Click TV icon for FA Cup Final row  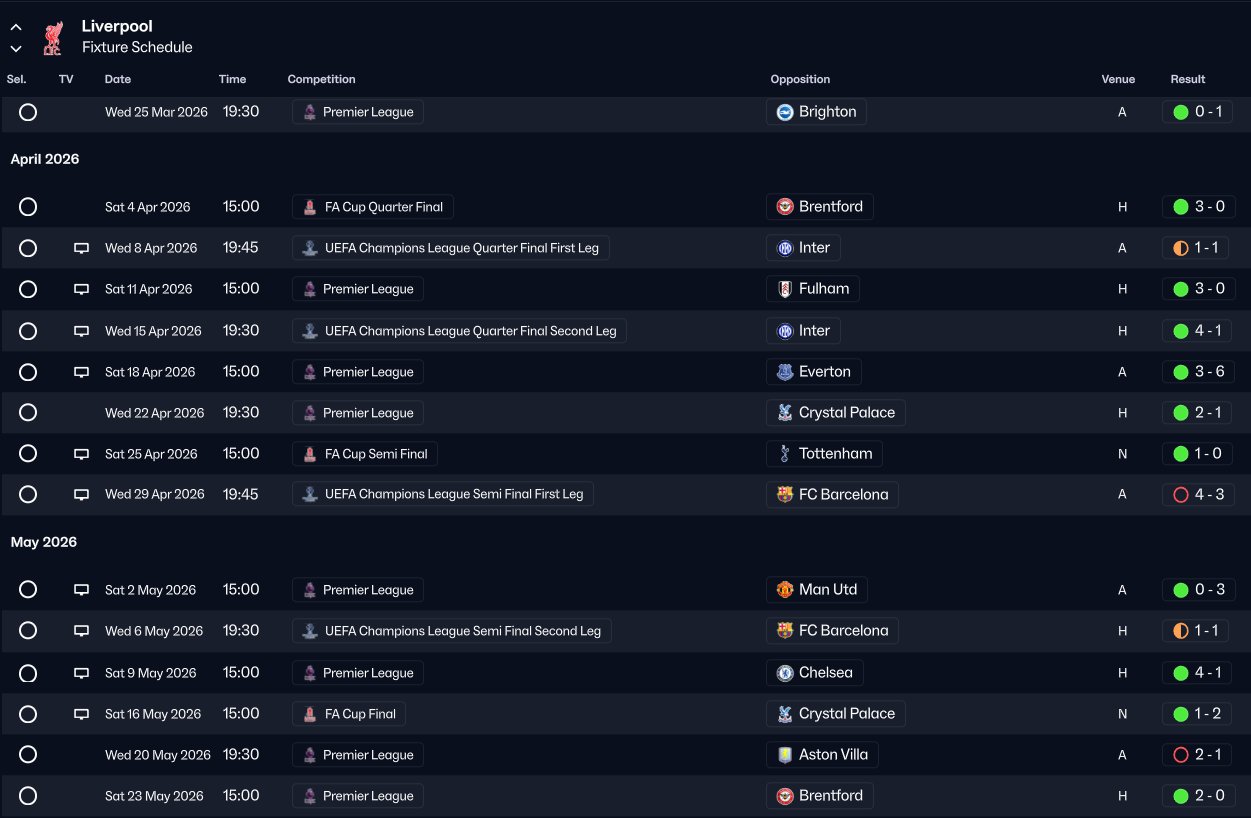point(82,714)
